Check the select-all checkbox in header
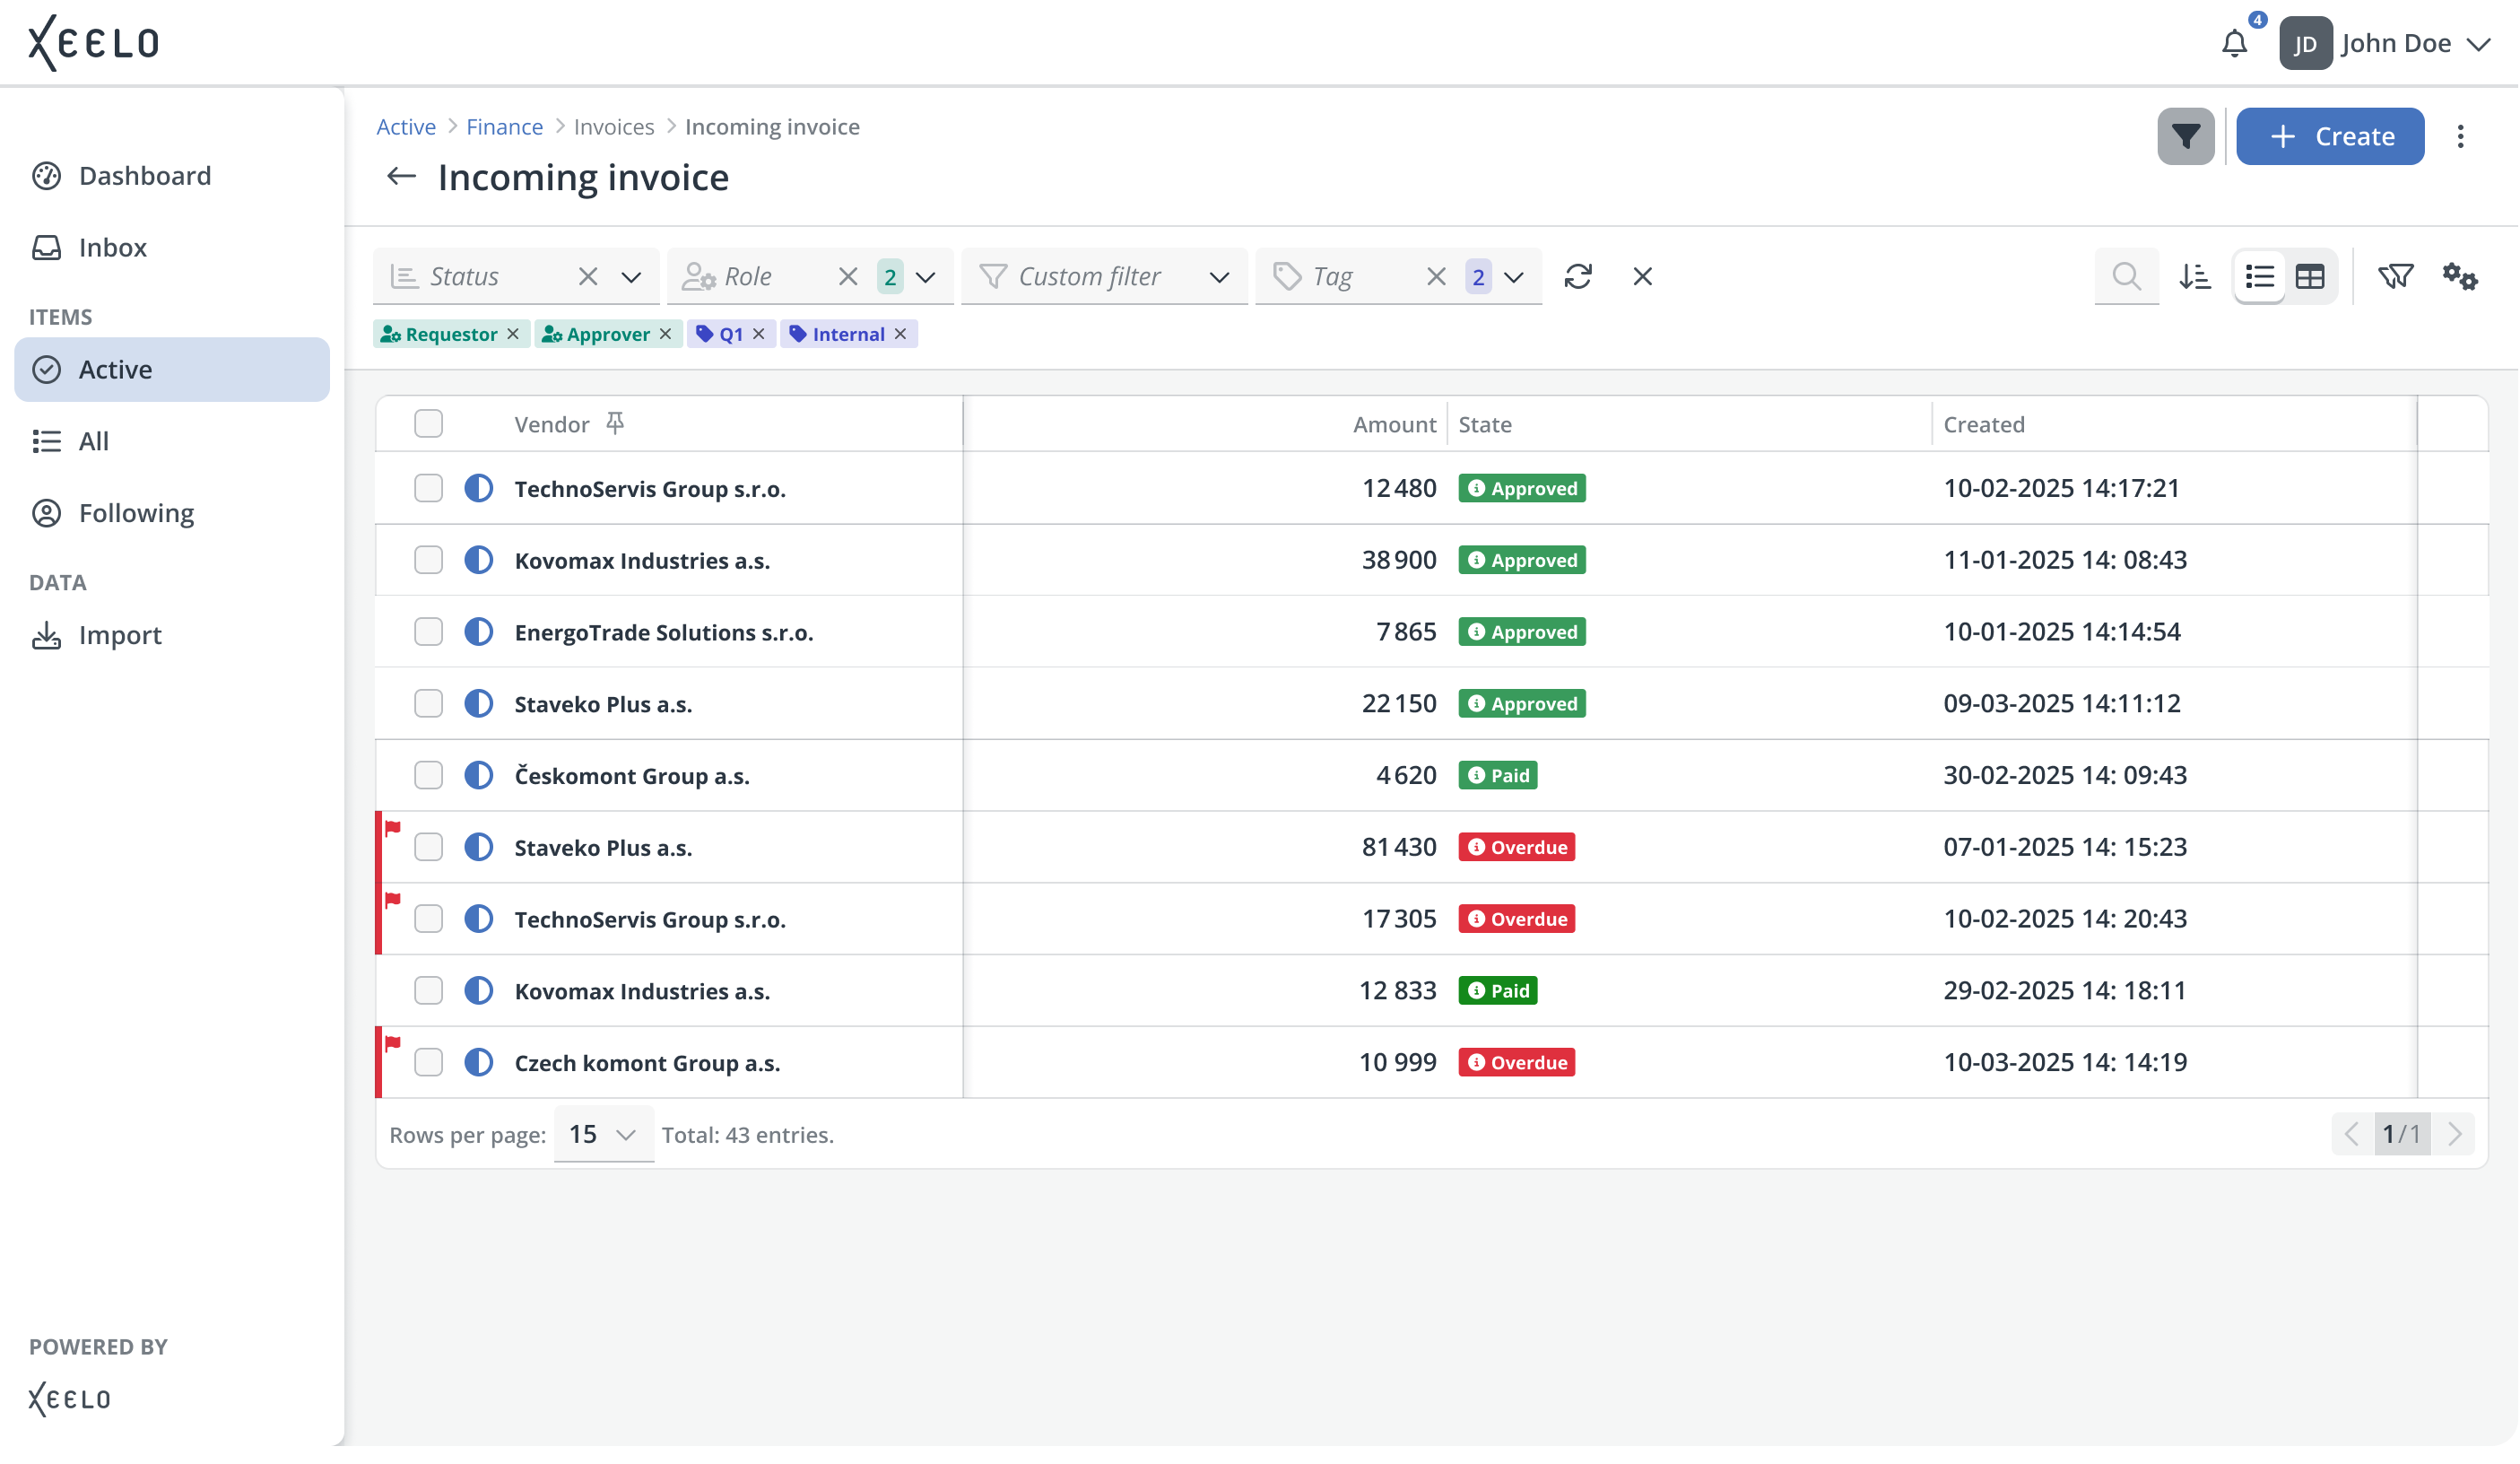The width and height of the screenshot is (2520, 1464). (x=428, y=424)
